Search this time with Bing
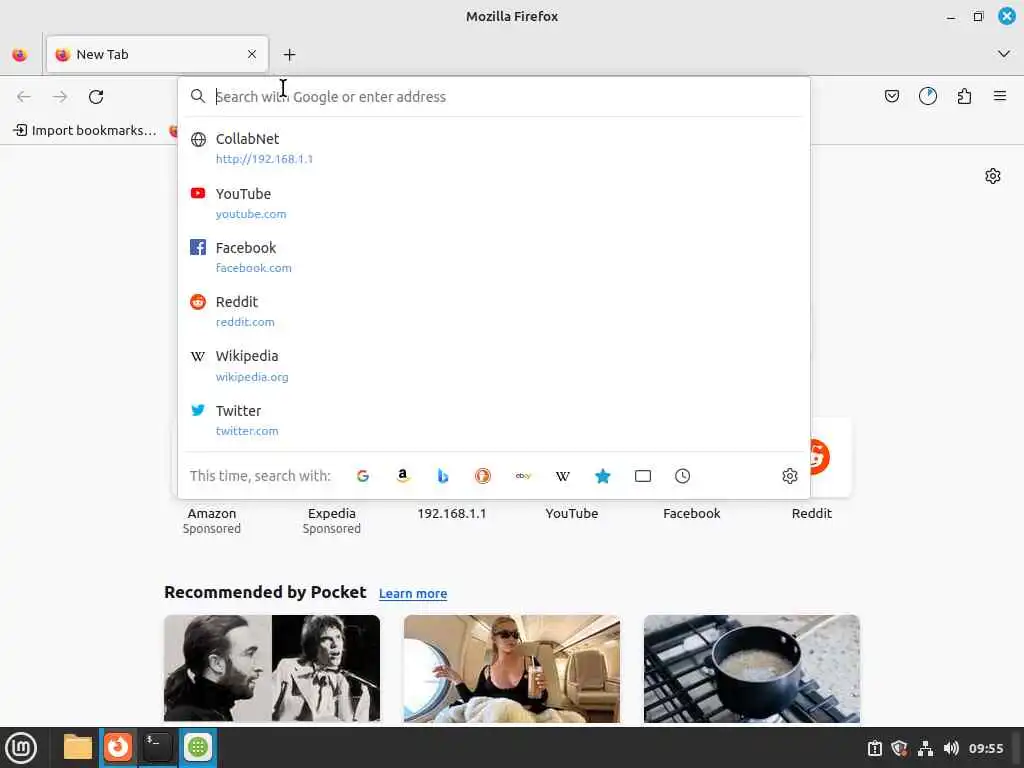 click(443, 476)
